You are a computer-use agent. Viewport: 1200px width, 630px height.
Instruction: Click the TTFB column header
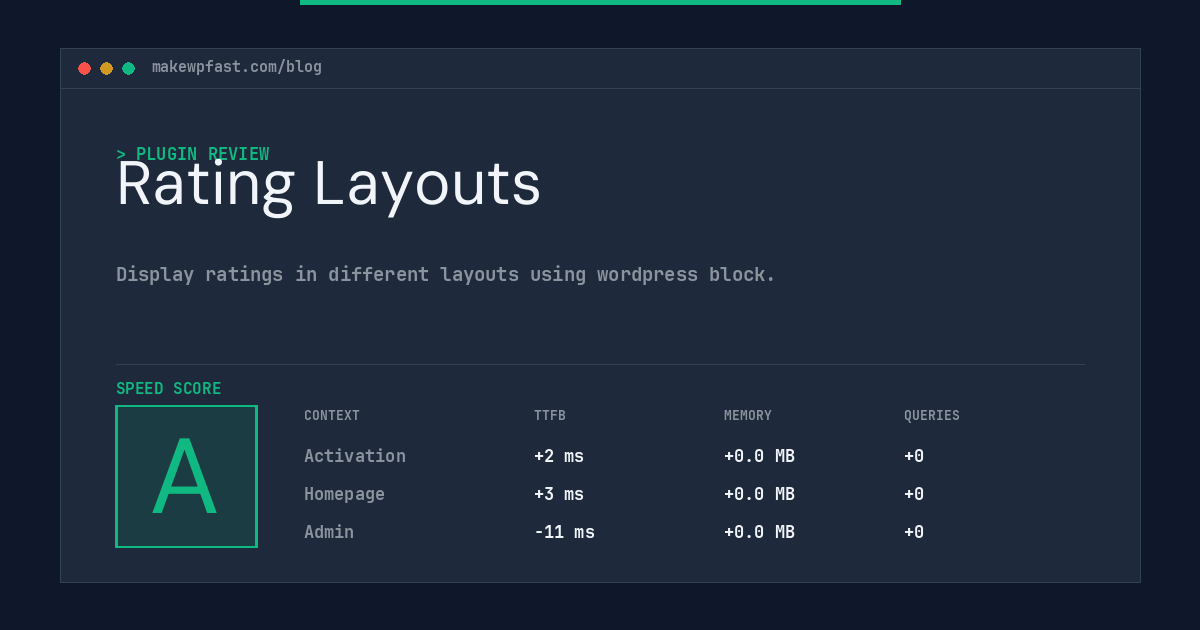tap(550, 416)
